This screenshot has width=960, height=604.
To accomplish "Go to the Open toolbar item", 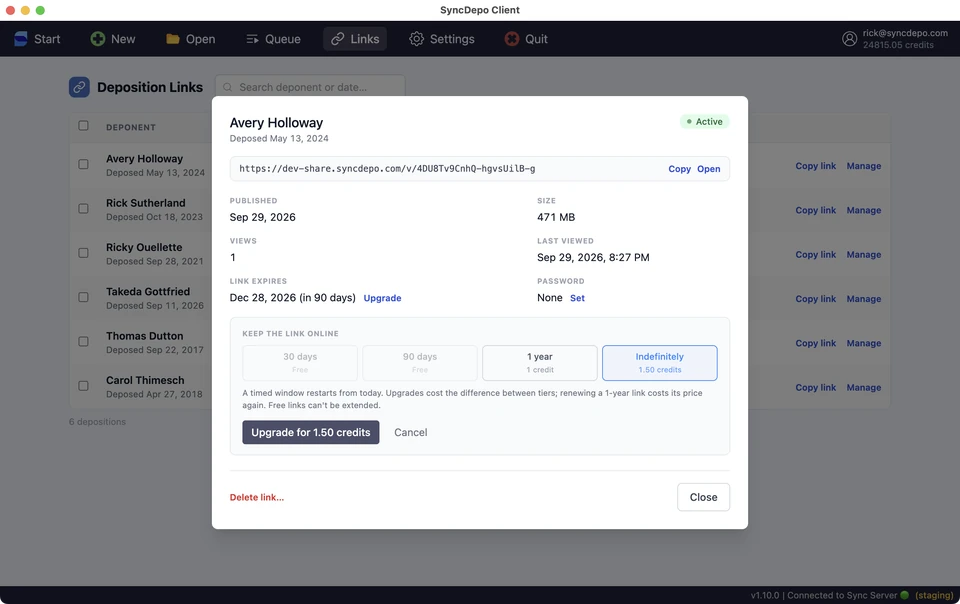I will (190, 39).
